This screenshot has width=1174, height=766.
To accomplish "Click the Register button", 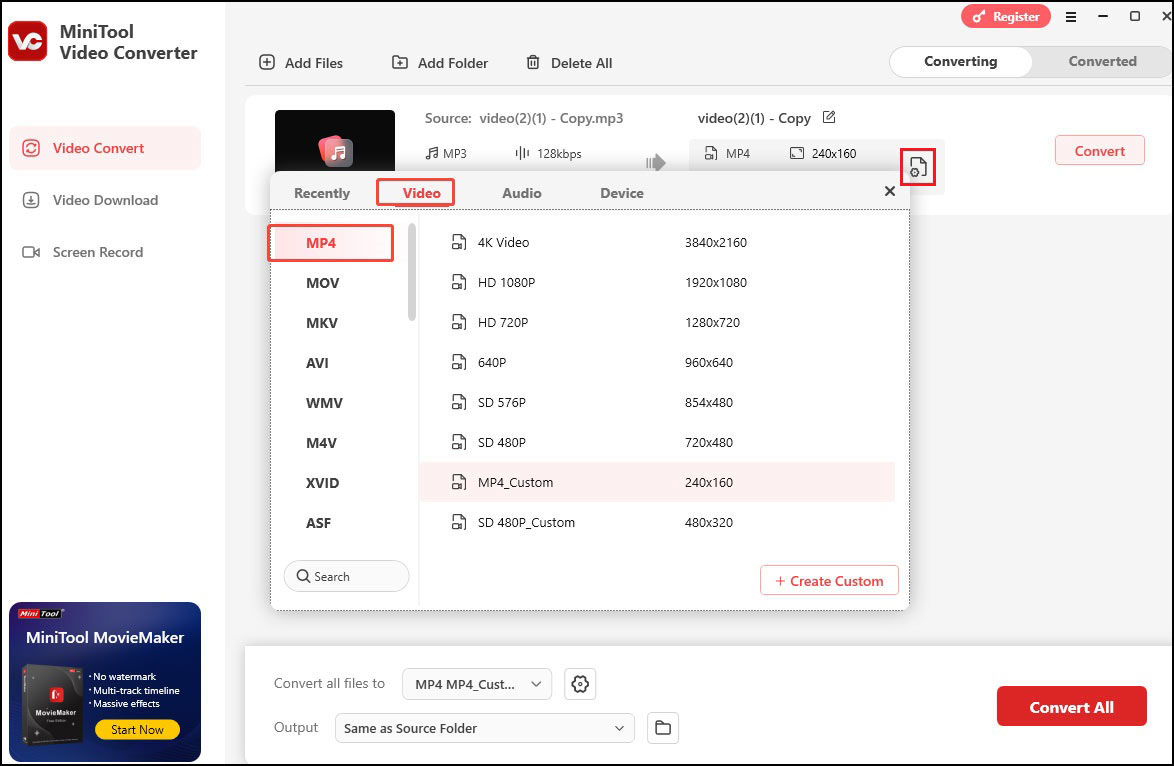I will click(1006, 16).
